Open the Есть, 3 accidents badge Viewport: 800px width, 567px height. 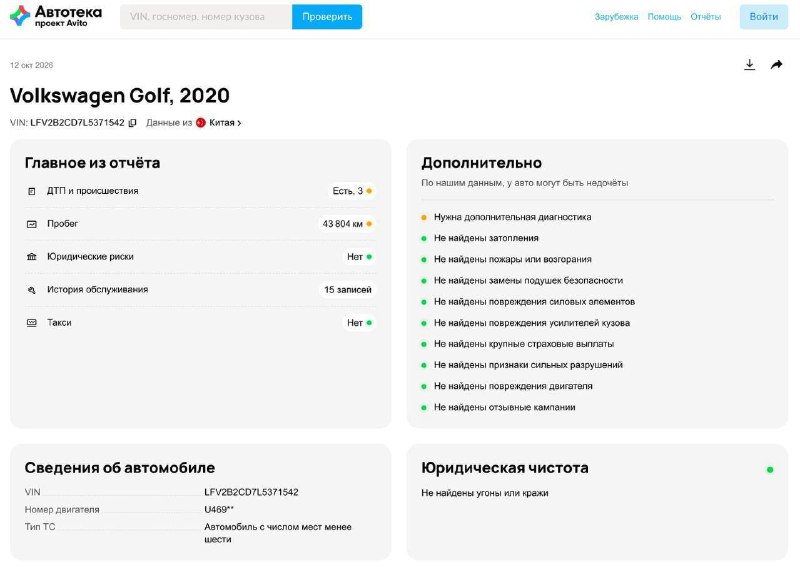click(352, 191)
